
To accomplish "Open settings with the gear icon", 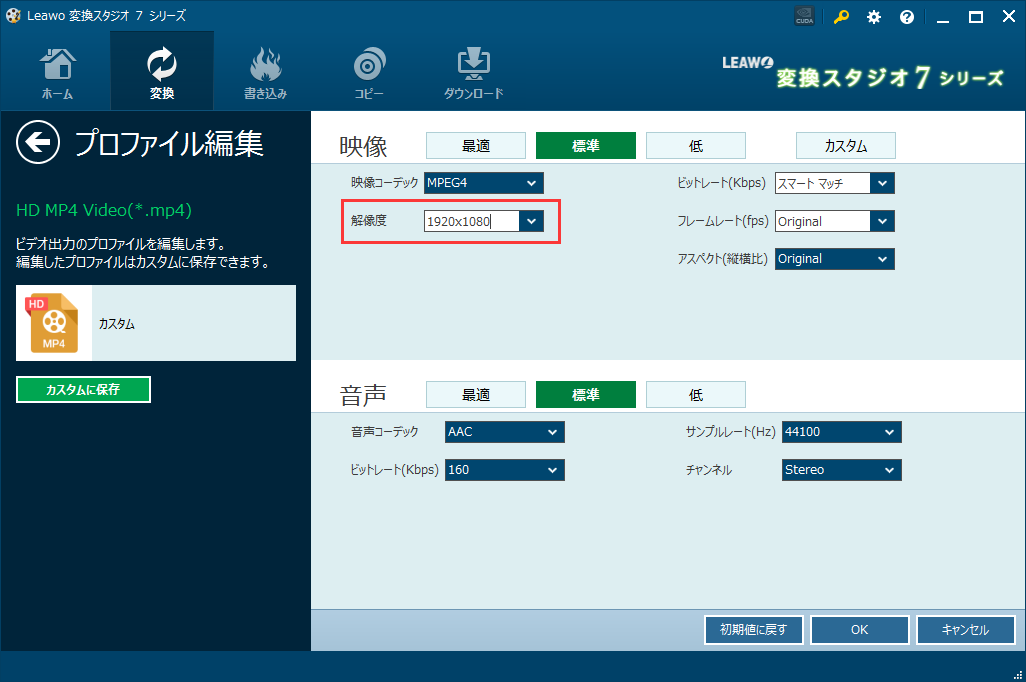I will [874, 17].
